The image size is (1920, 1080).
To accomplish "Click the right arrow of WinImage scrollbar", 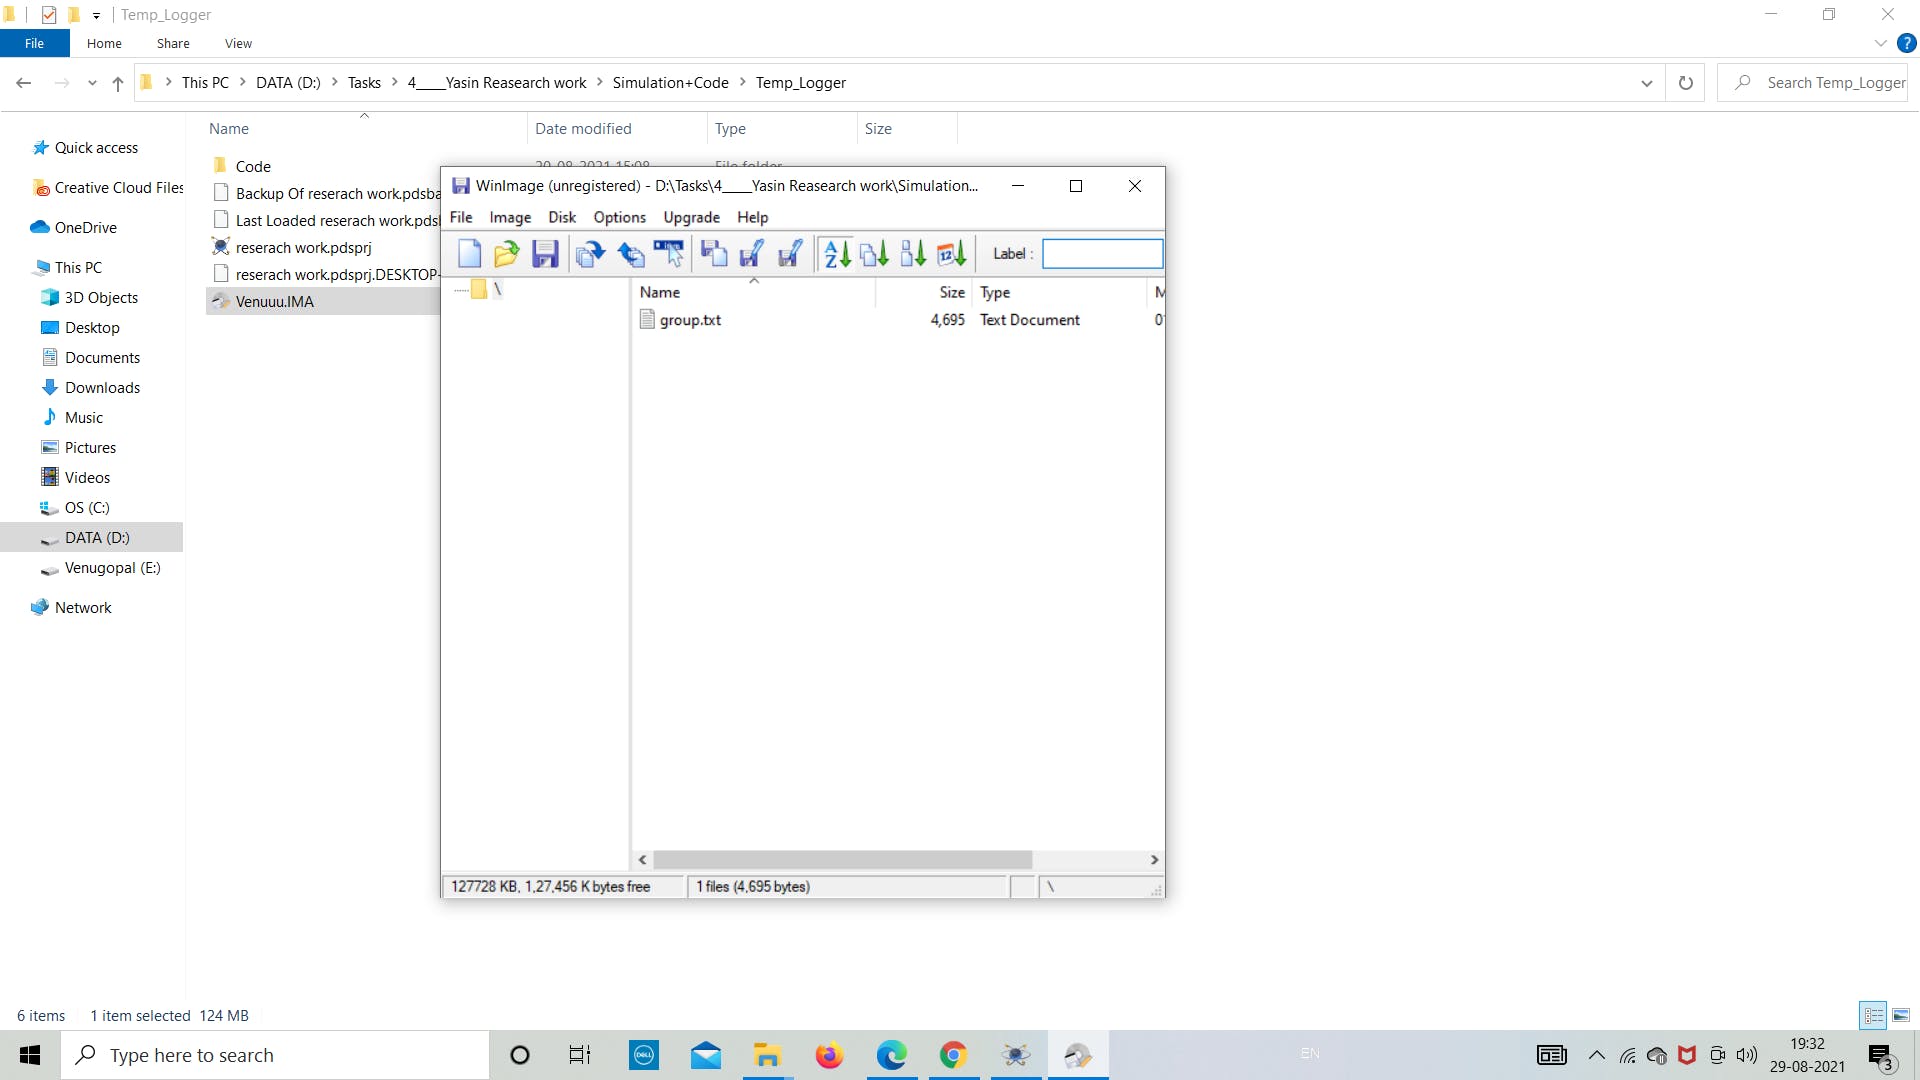I will point(1154,860).
